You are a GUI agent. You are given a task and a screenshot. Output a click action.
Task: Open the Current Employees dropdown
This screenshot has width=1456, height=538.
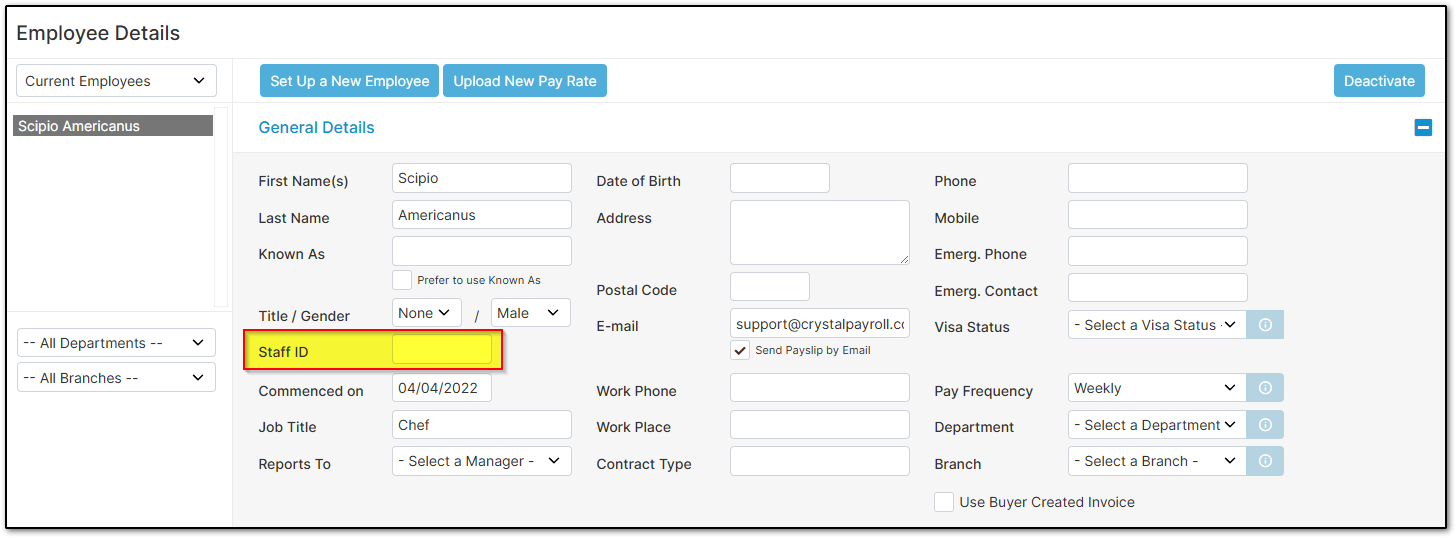117,81
